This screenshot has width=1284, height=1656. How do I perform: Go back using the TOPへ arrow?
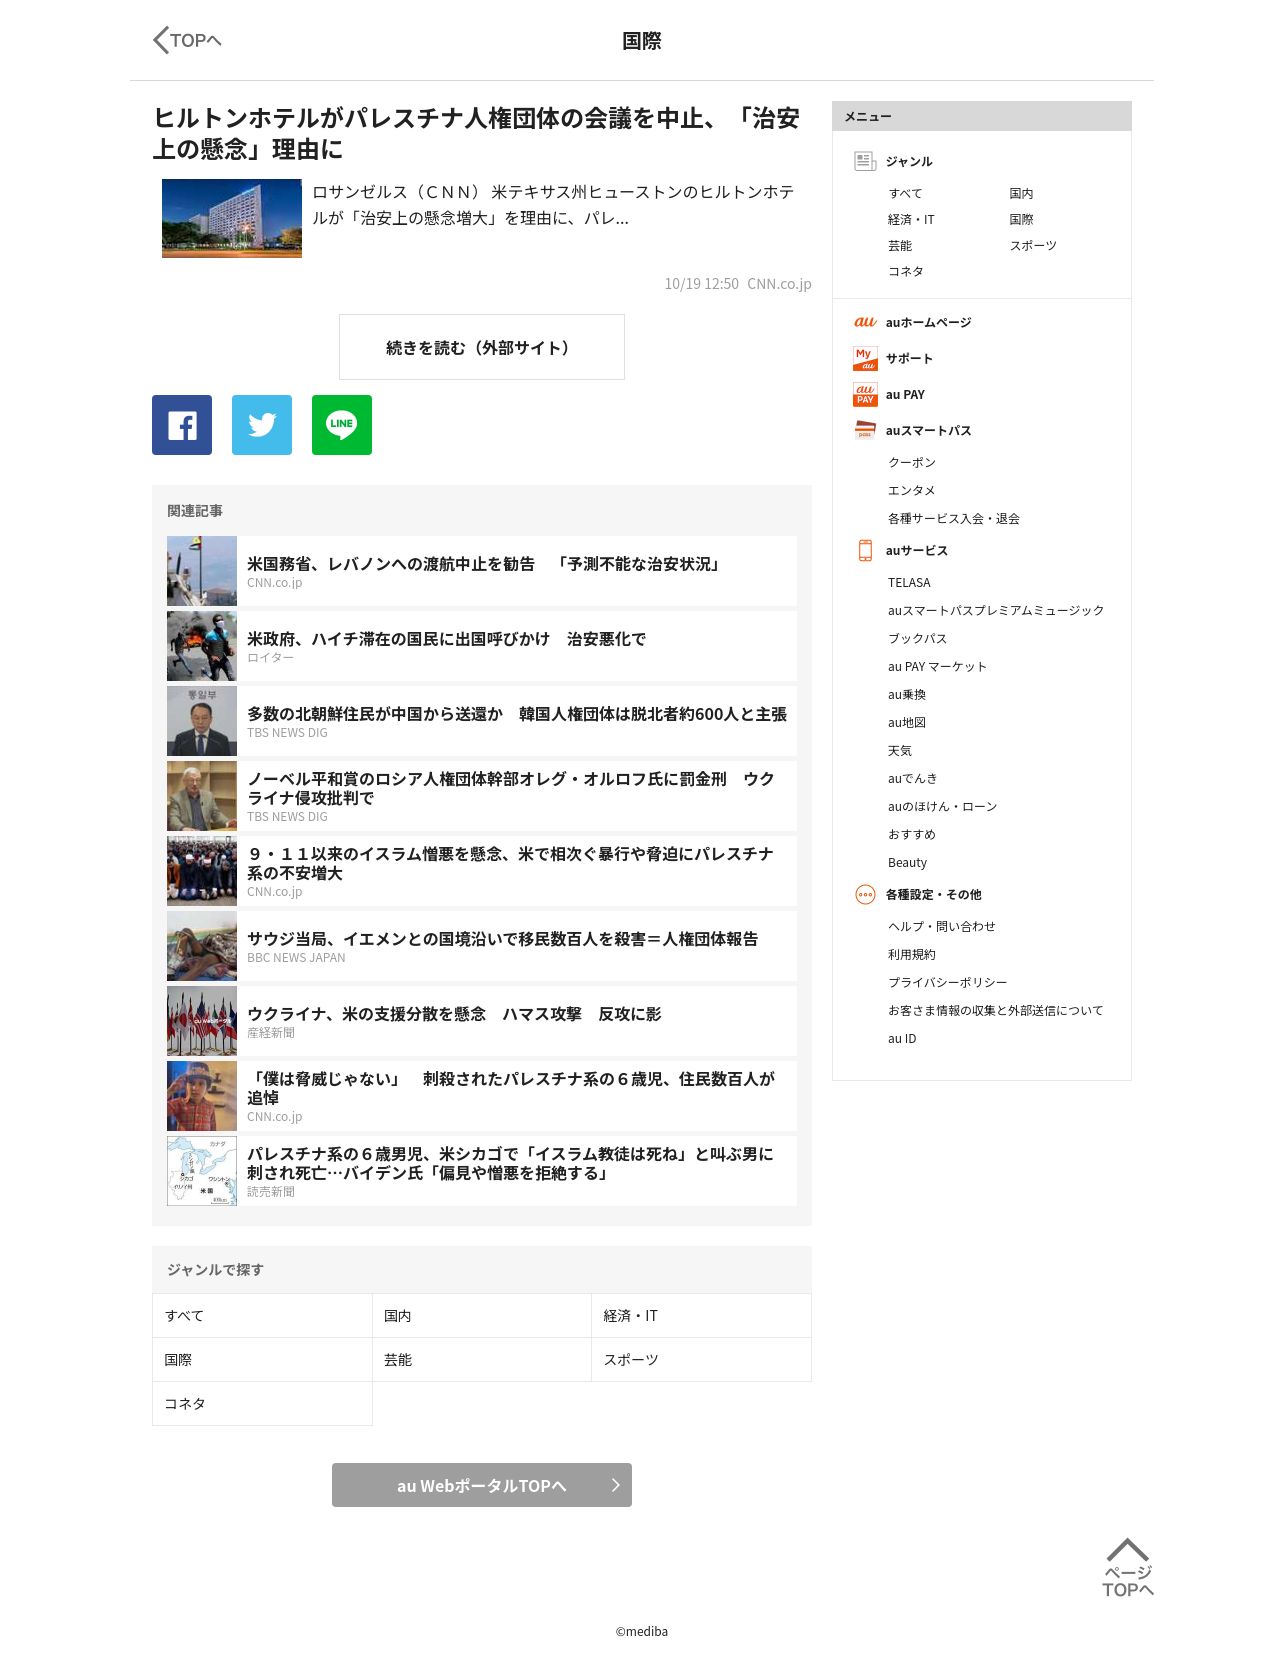(x=187, y=40)
